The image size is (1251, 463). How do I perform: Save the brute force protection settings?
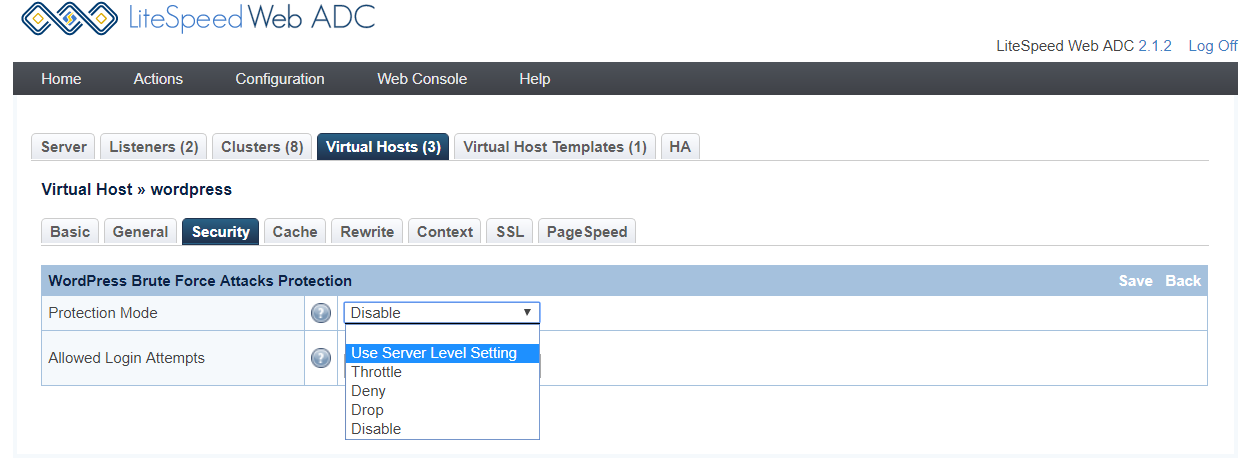click(x=1135, y=281)
